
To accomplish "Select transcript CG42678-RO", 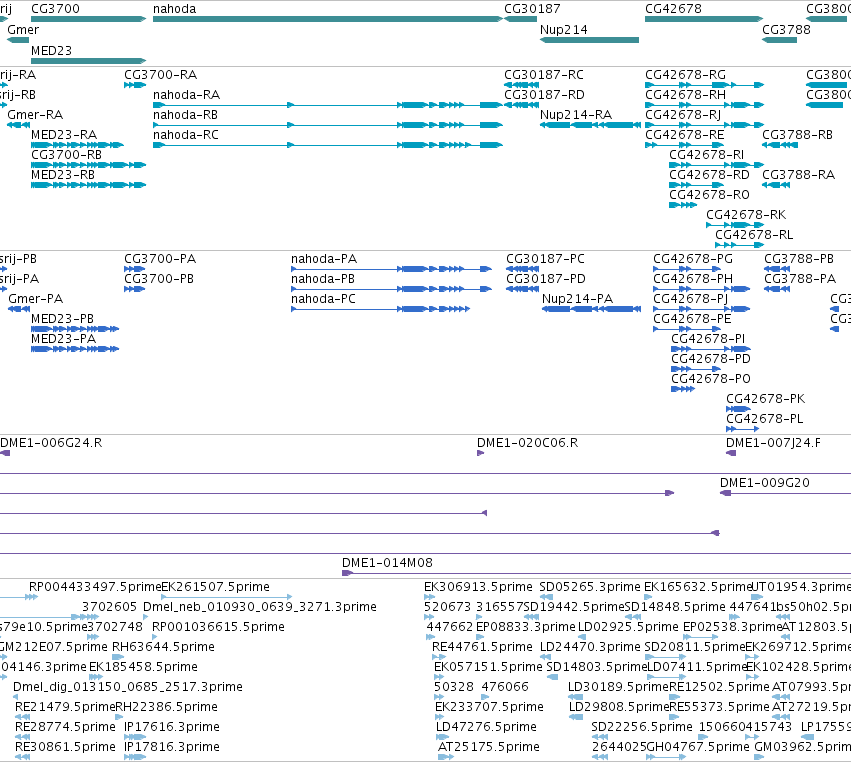I will coord(683,205).
